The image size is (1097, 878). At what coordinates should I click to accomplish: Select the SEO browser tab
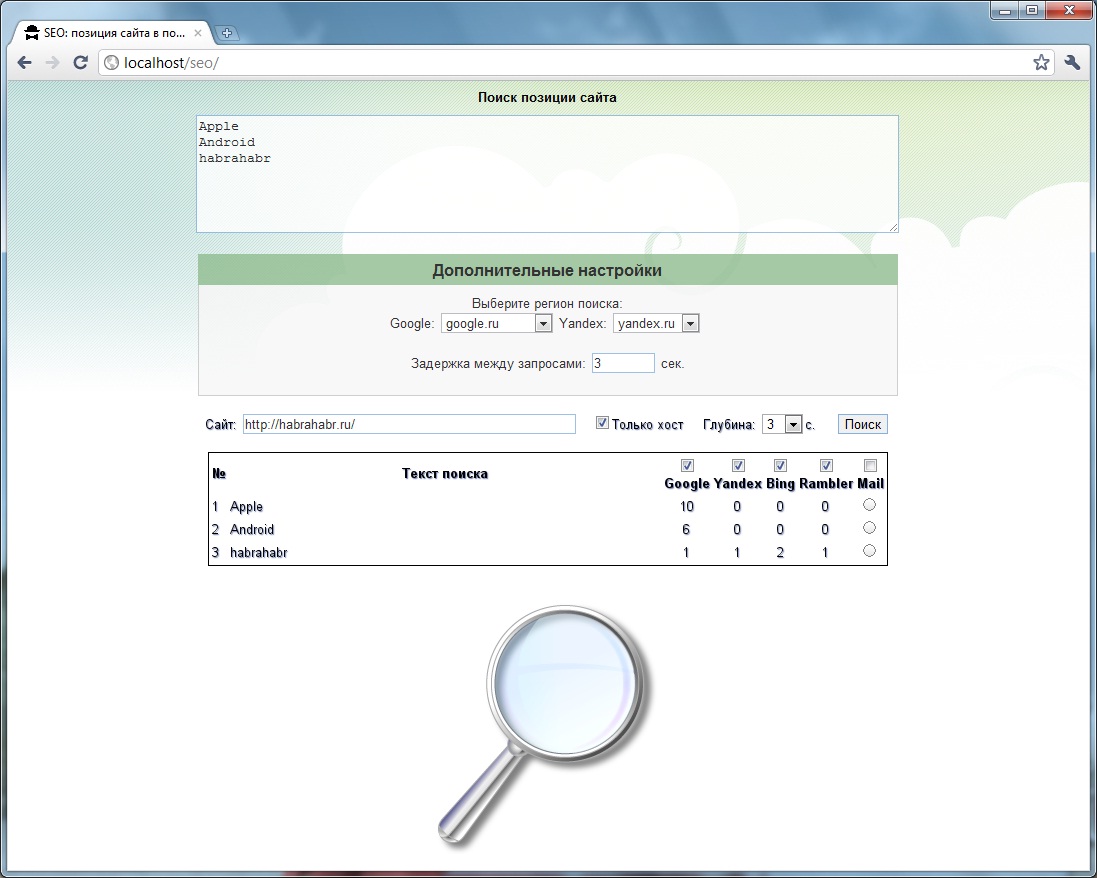coord(110,33)
